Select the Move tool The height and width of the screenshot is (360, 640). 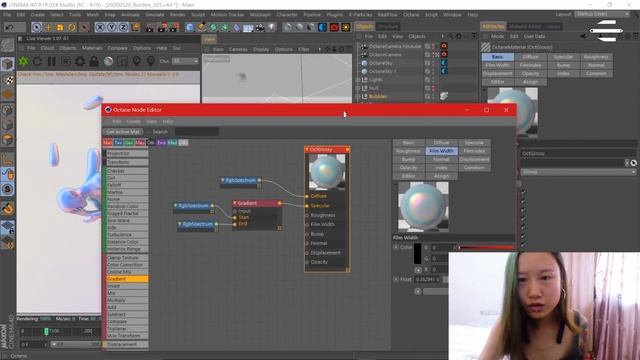48,27
